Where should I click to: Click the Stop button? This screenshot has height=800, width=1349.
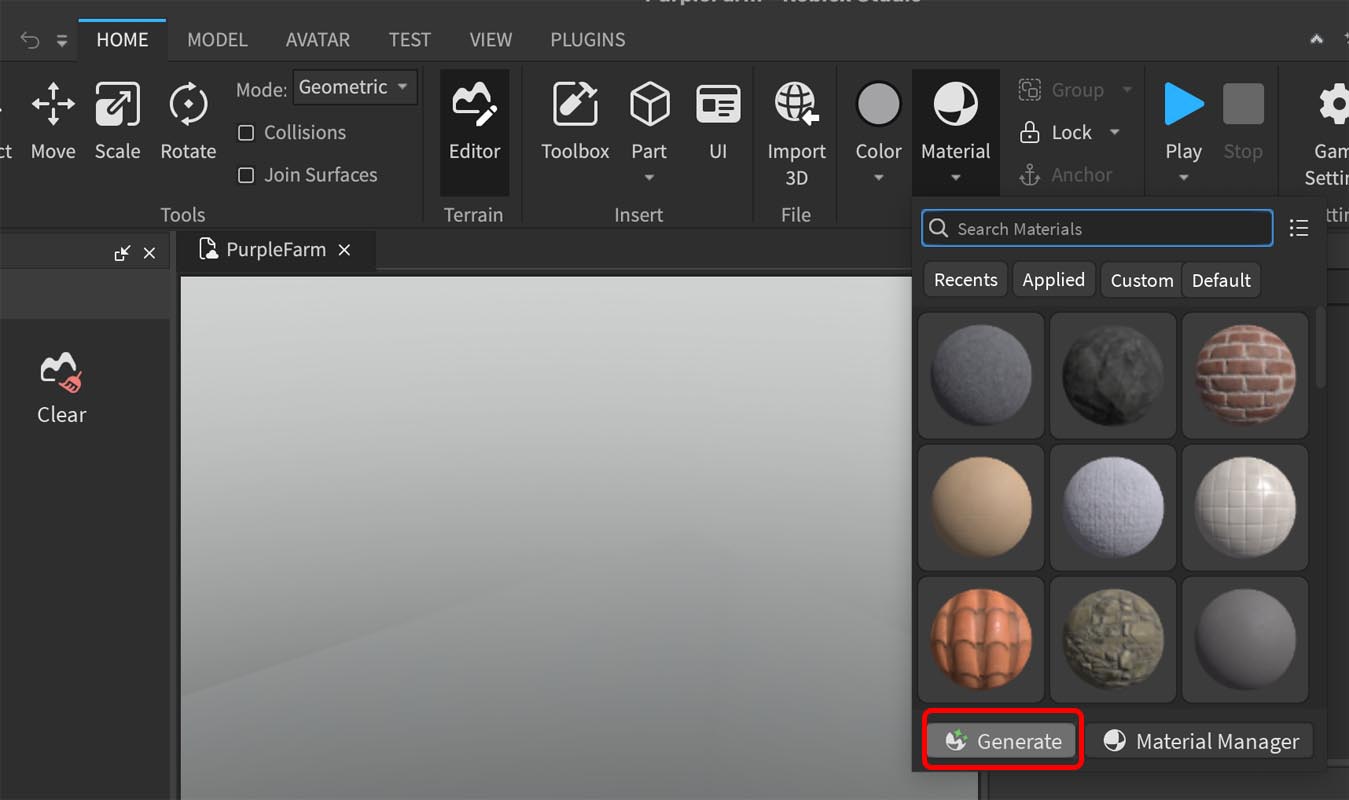point(1243,122)
